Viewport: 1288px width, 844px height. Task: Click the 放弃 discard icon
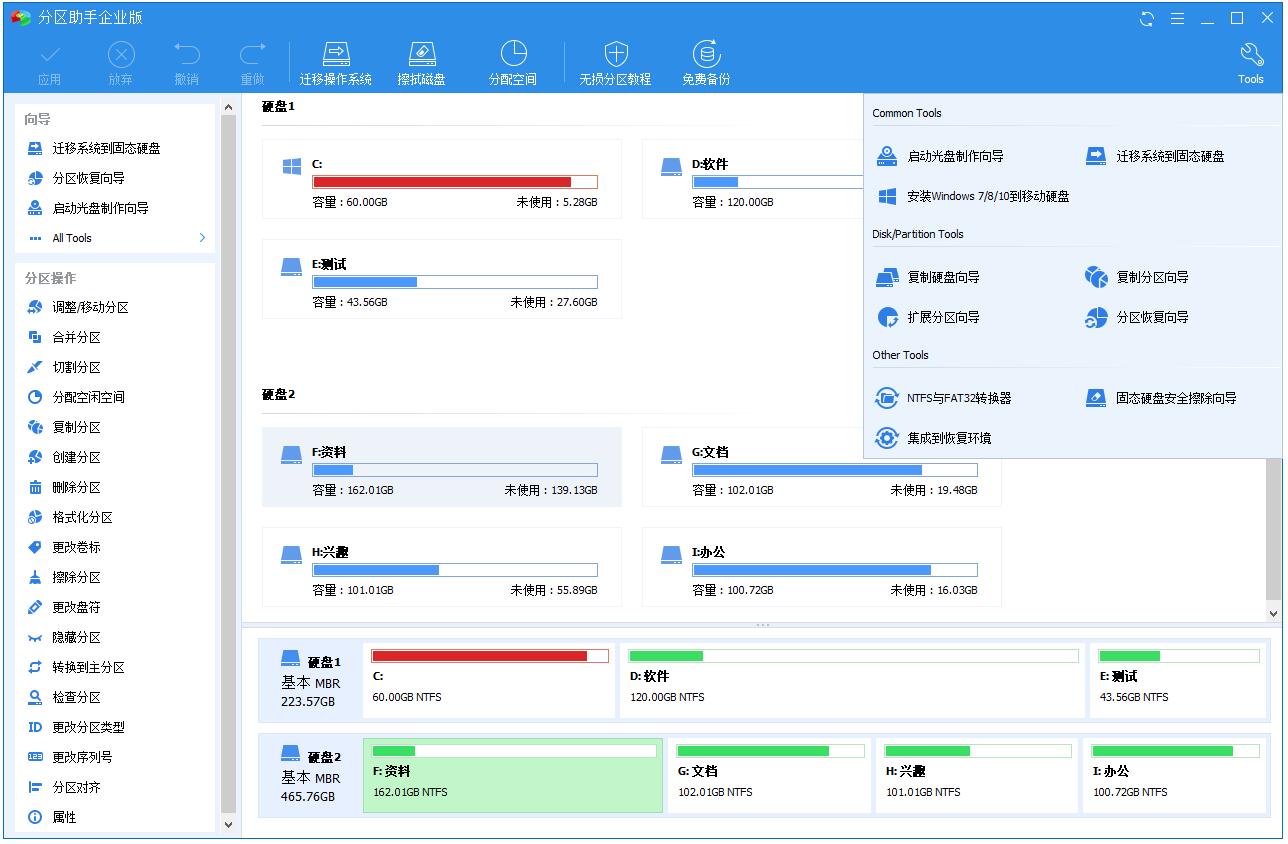point(120,63)
